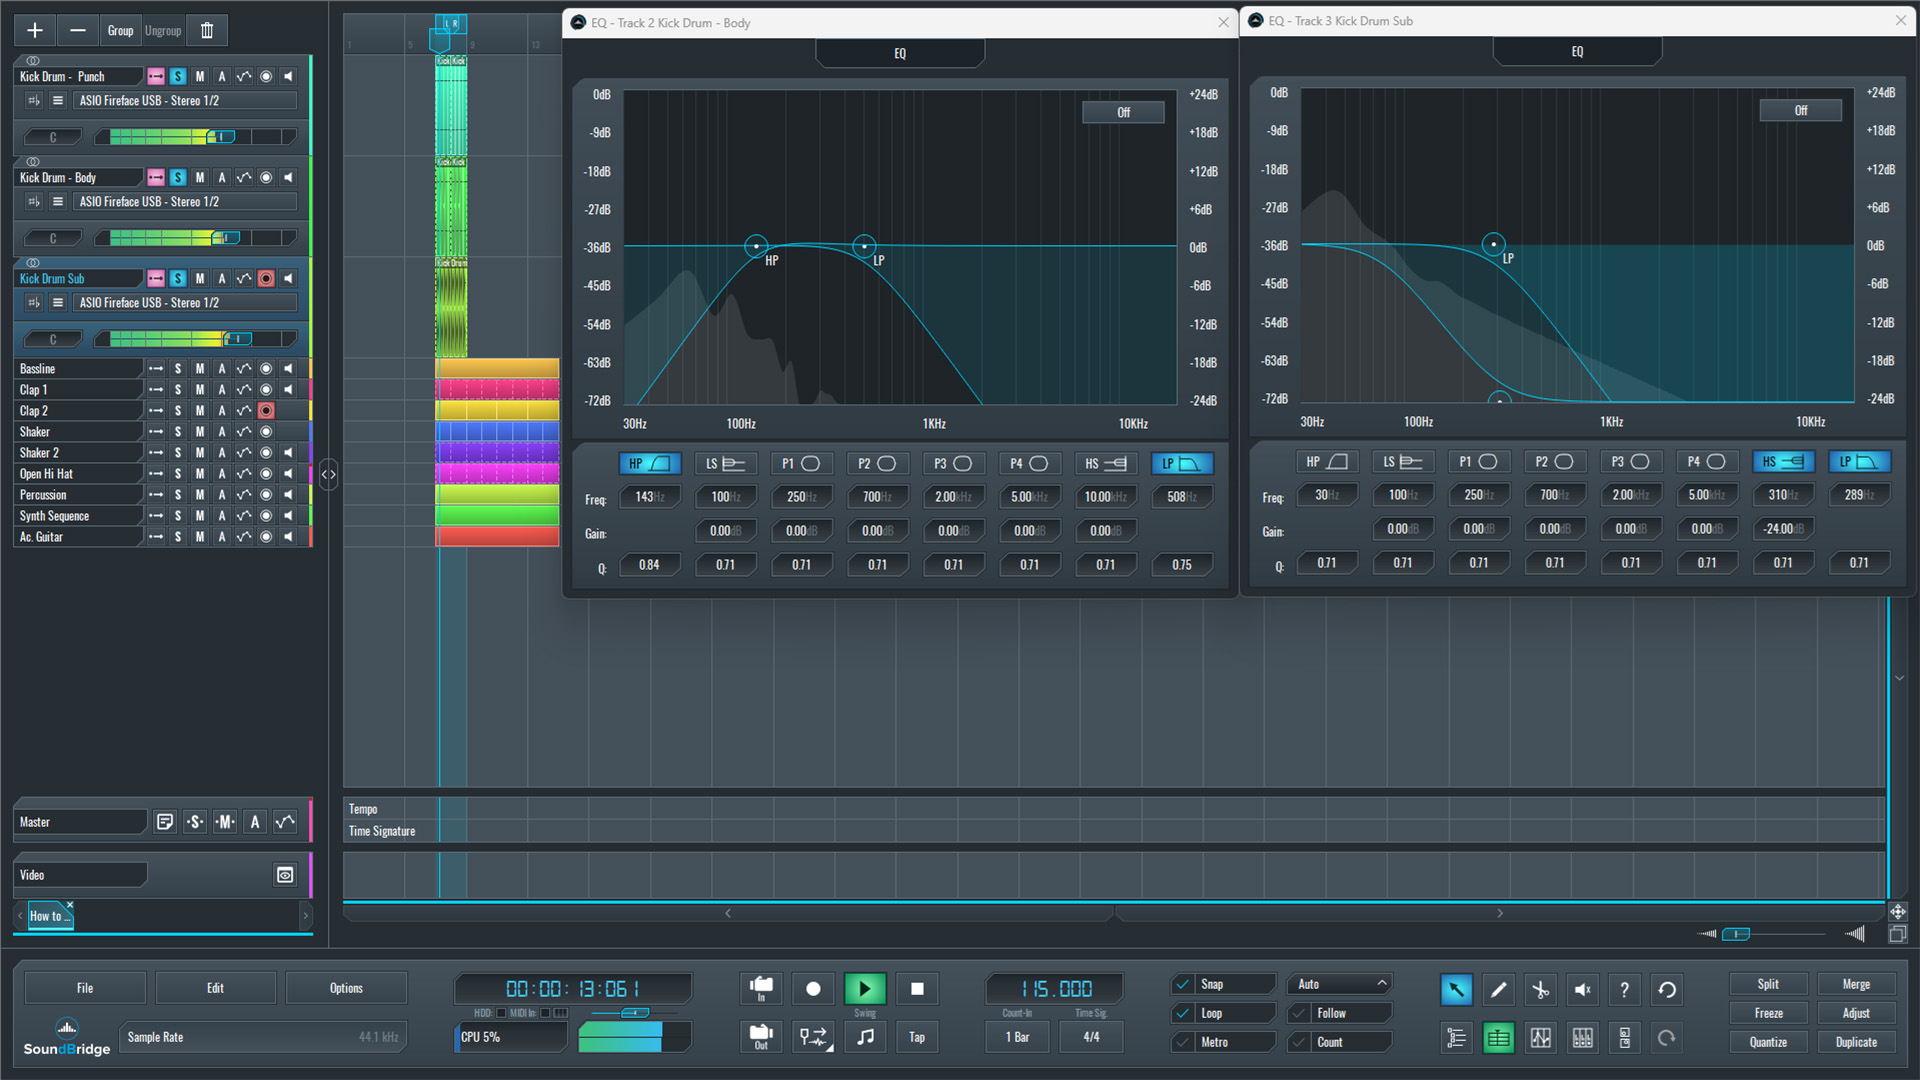The width and height of the screenshot is (1920, 1080).
Task: Click the Quantize button
Action: (x=1768, y=1042)
